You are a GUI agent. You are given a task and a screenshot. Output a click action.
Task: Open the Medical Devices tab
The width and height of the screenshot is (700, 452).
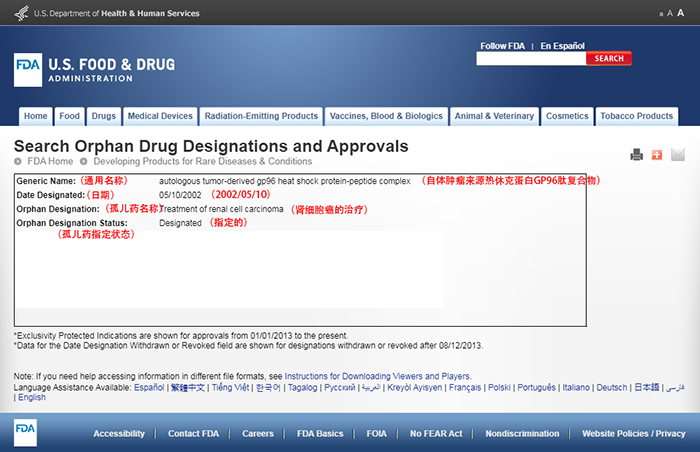160,116
